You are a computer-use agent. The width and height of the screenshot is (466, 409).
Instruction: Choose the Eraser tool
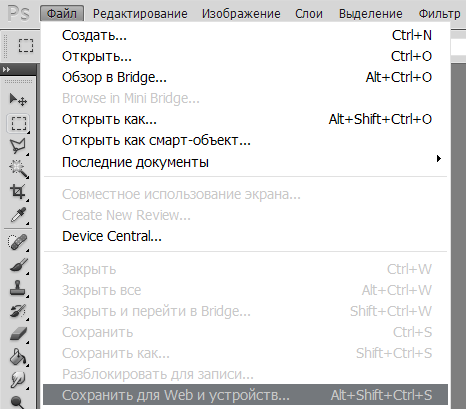click(x=18, y=334)
